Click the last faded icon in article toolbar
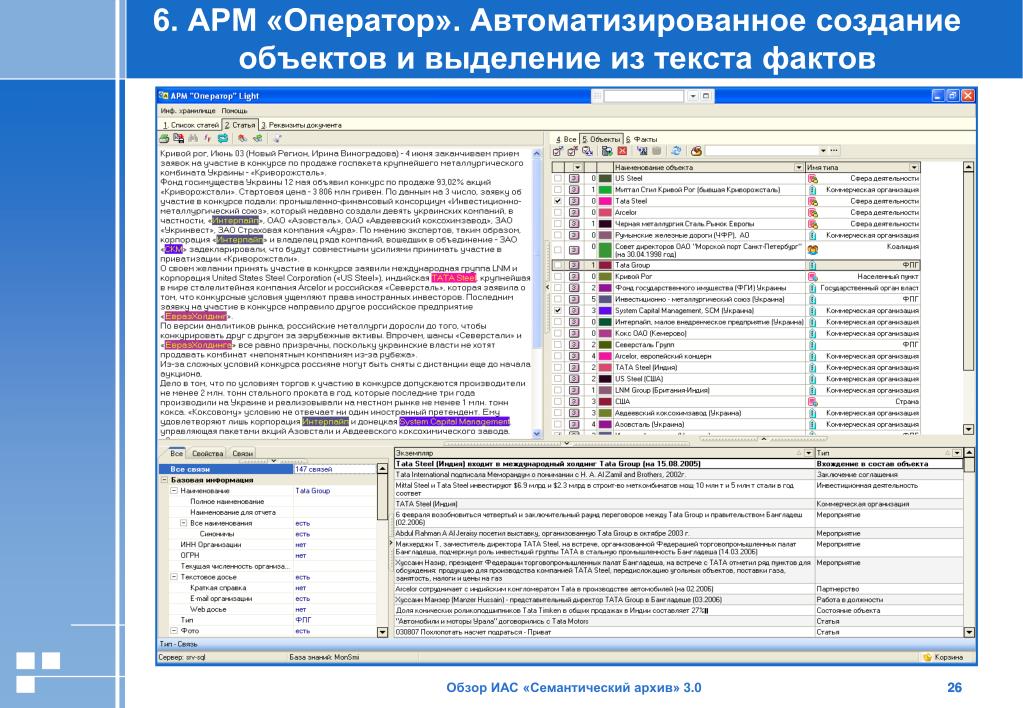The width and height of the screenshot is (1023, 708). 277,138
